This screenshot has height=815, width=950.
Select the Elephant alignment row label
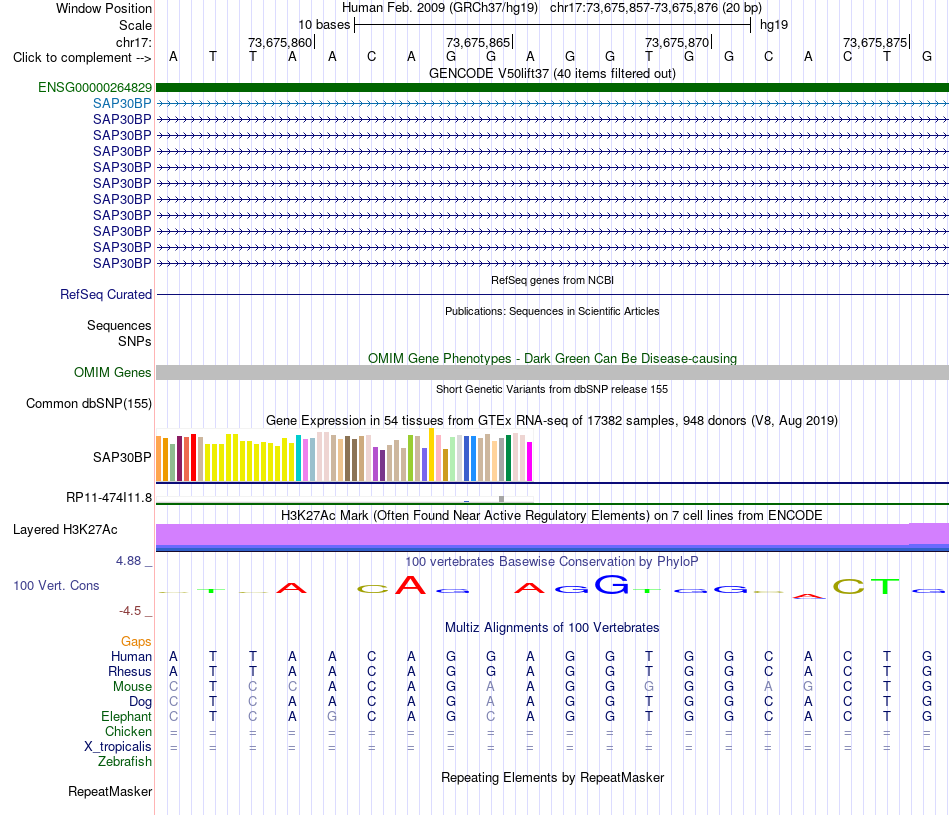(x=126, y=716)
